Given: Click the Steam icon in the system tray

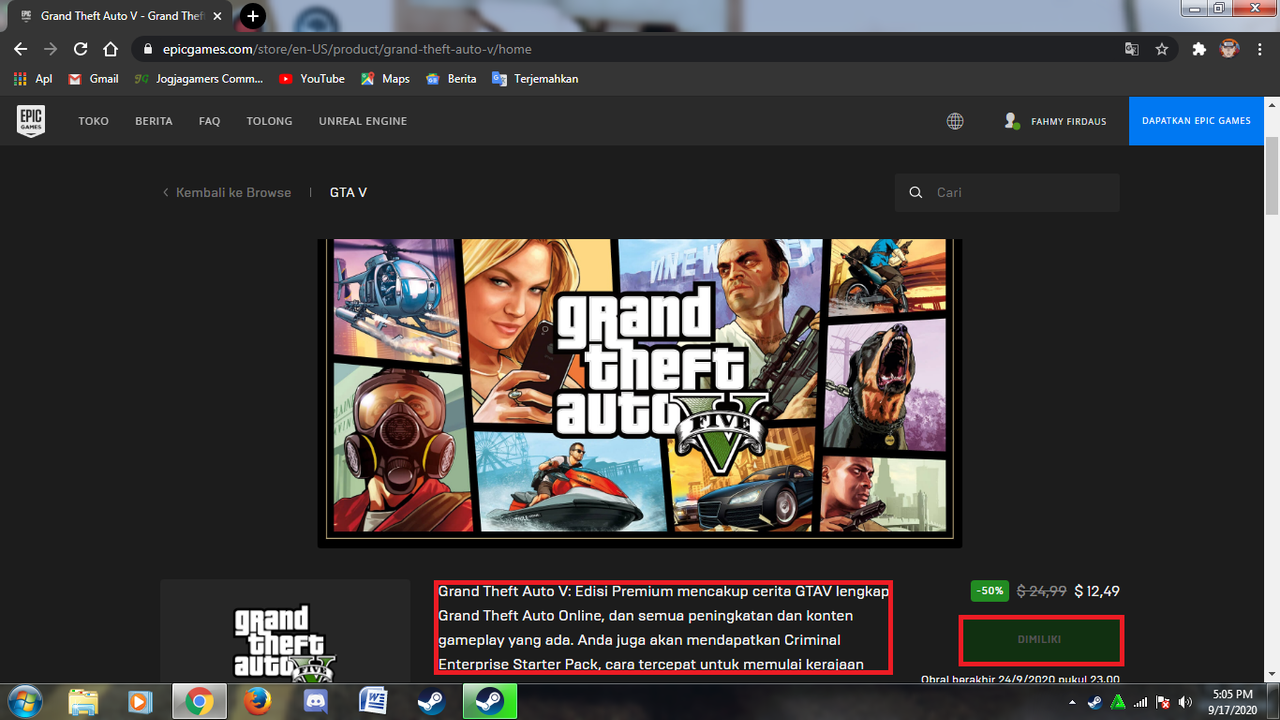Looking at the screenshot, I should (1095, 702).
